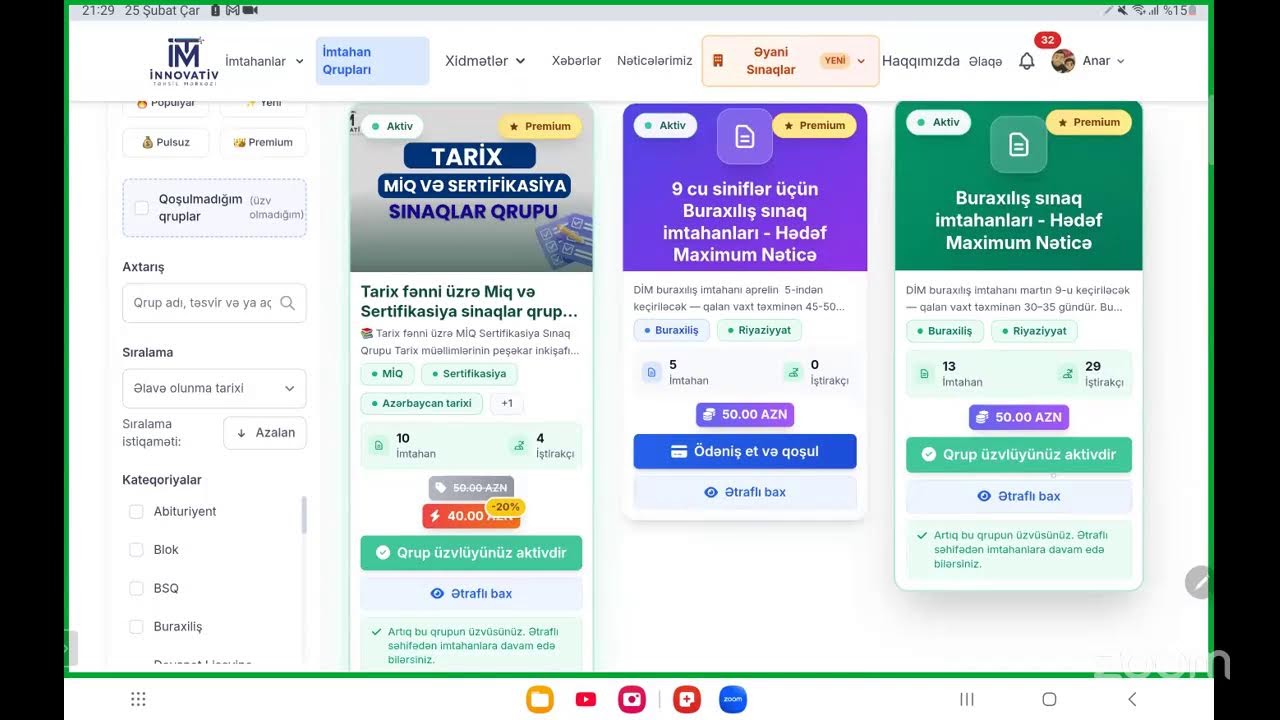
Task: Click the Aktiv status badge on the purple card
Action: coord(665,126)
